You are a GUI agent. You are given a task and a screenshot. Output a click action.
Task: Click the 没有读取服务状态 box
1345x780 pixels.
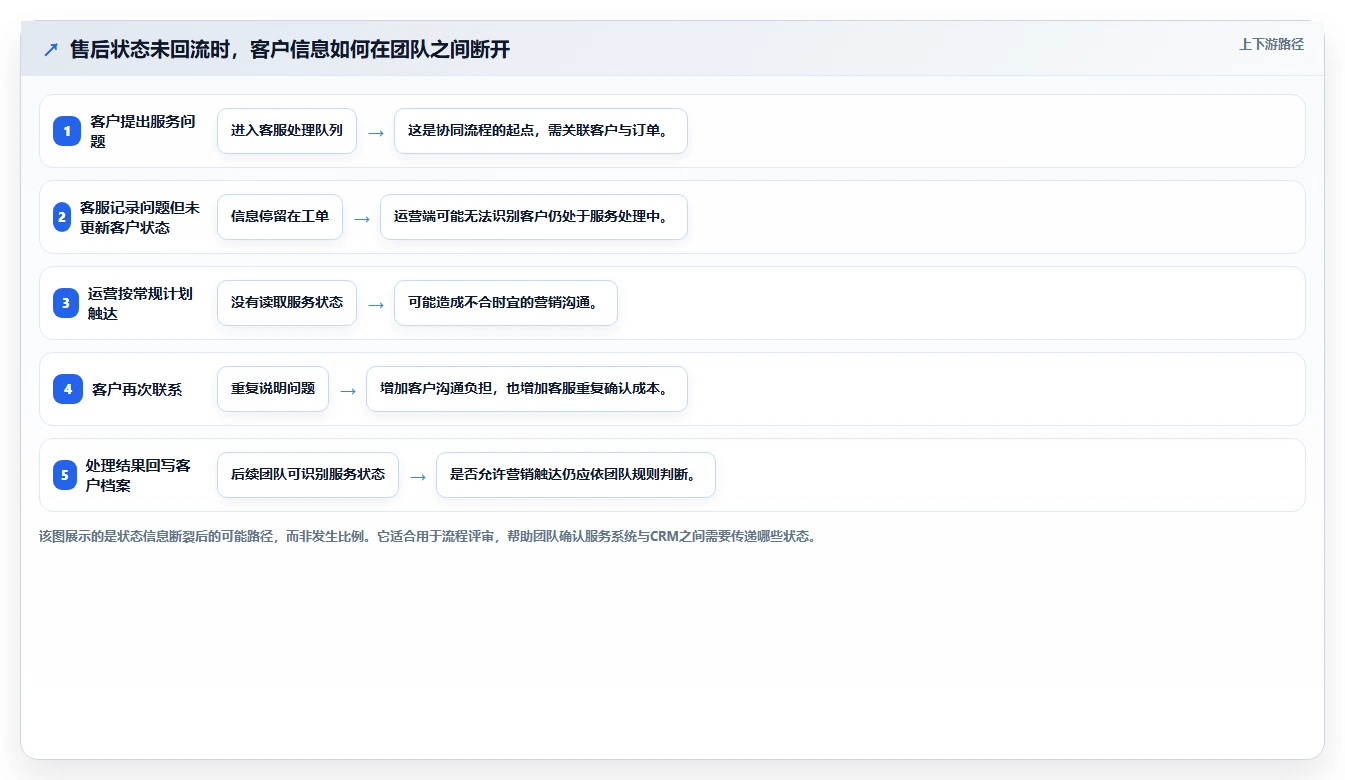click(287, 303)
